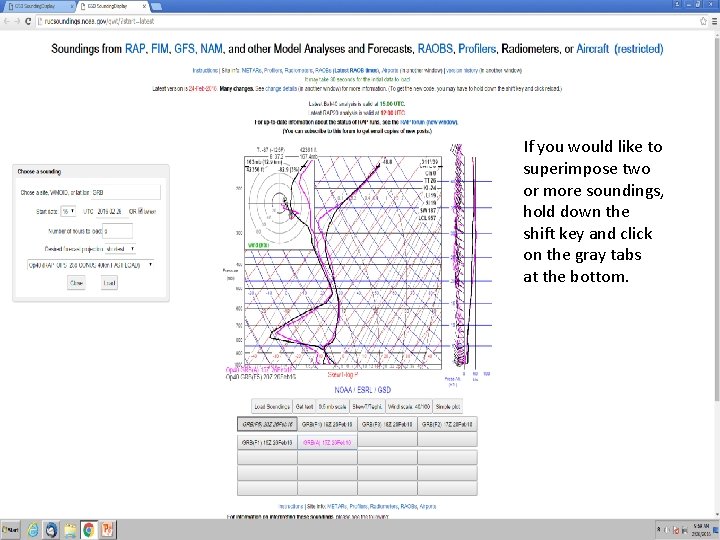Switch plot type with Skew-T/Tephi button
Viewport: 720px width, 540px height.
tap(367, 406)
